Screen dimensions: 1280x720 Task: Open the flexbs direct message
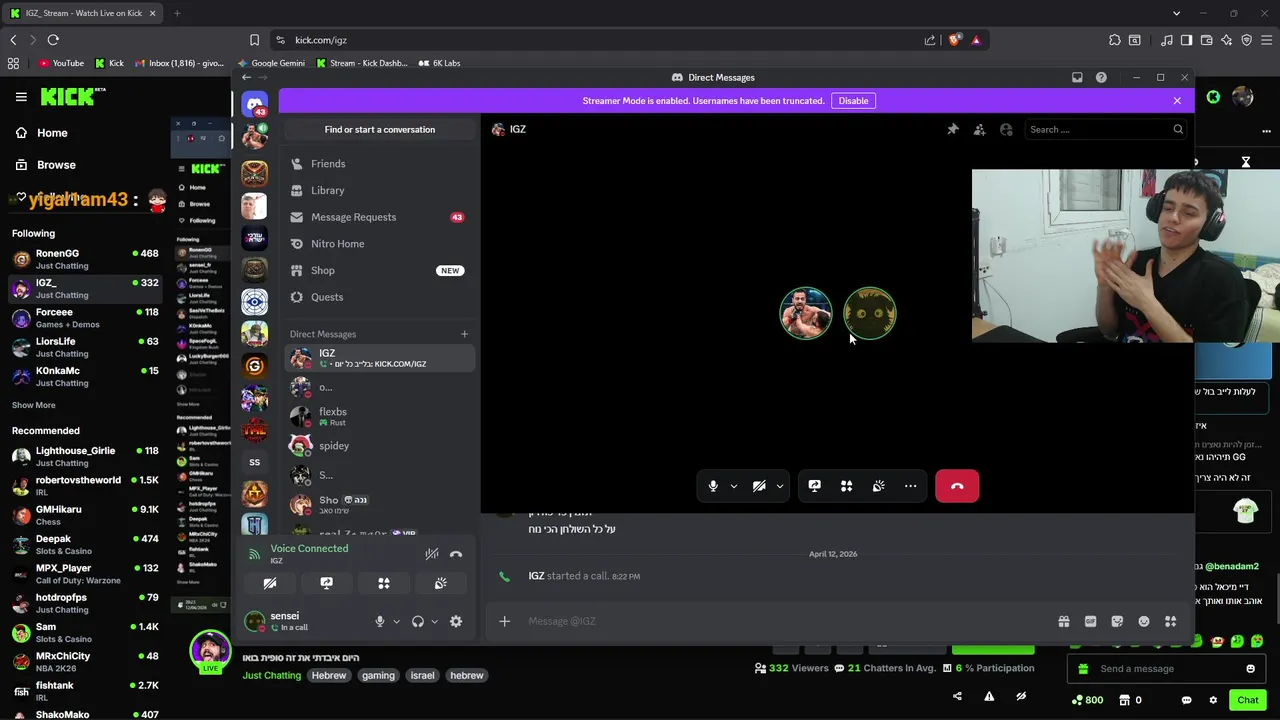[x=380, y=416]
